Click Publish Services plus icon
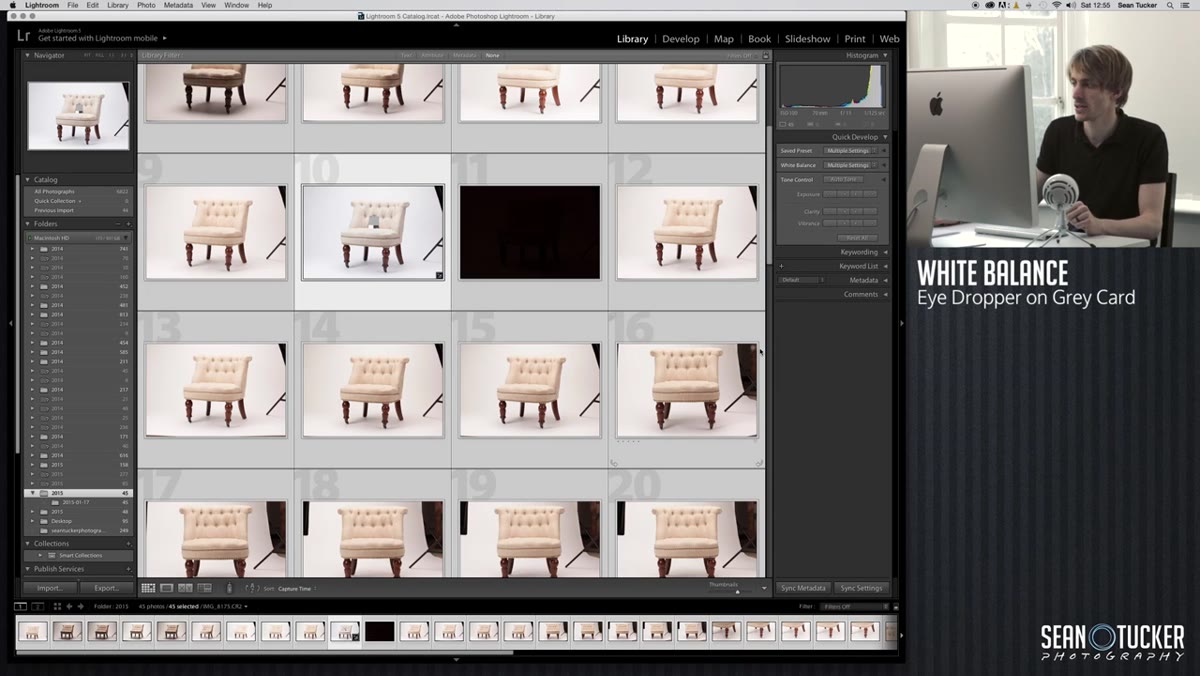 pyautogui.click(x=128, y=569)
